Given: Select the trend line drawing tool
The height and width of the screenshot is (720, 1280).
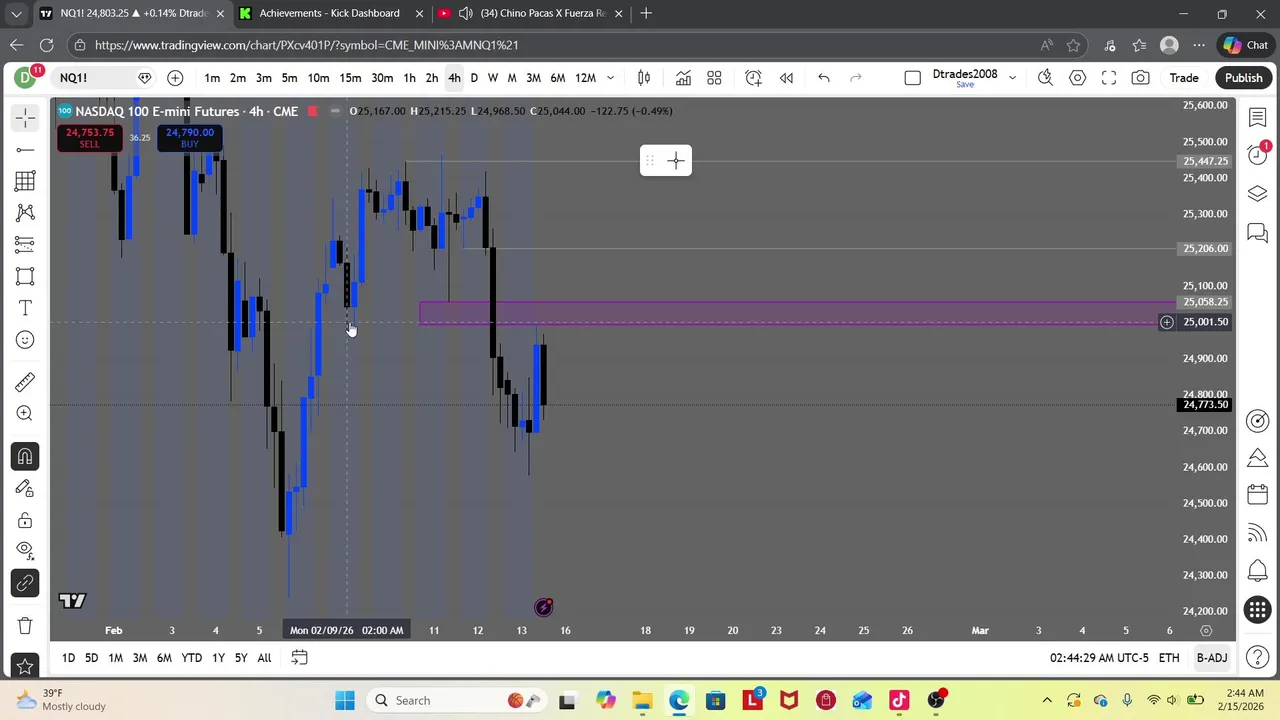Looking at the screenshot, I should click(25, 150).
